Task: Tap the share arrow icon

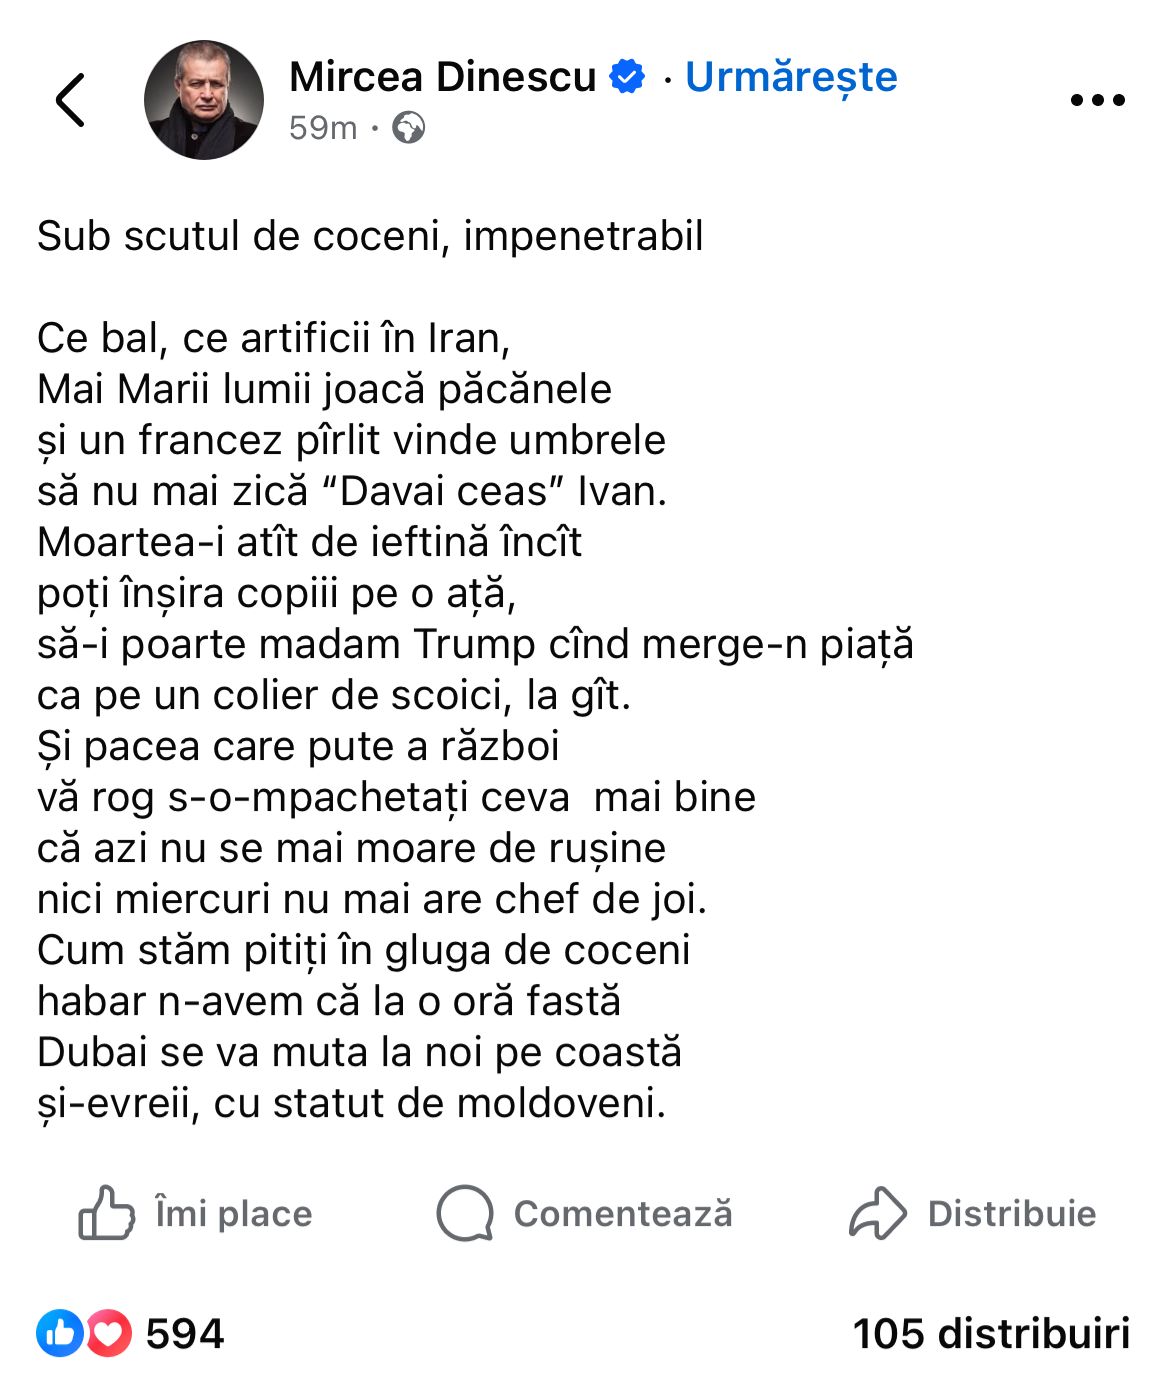Action: [877, 1213]
